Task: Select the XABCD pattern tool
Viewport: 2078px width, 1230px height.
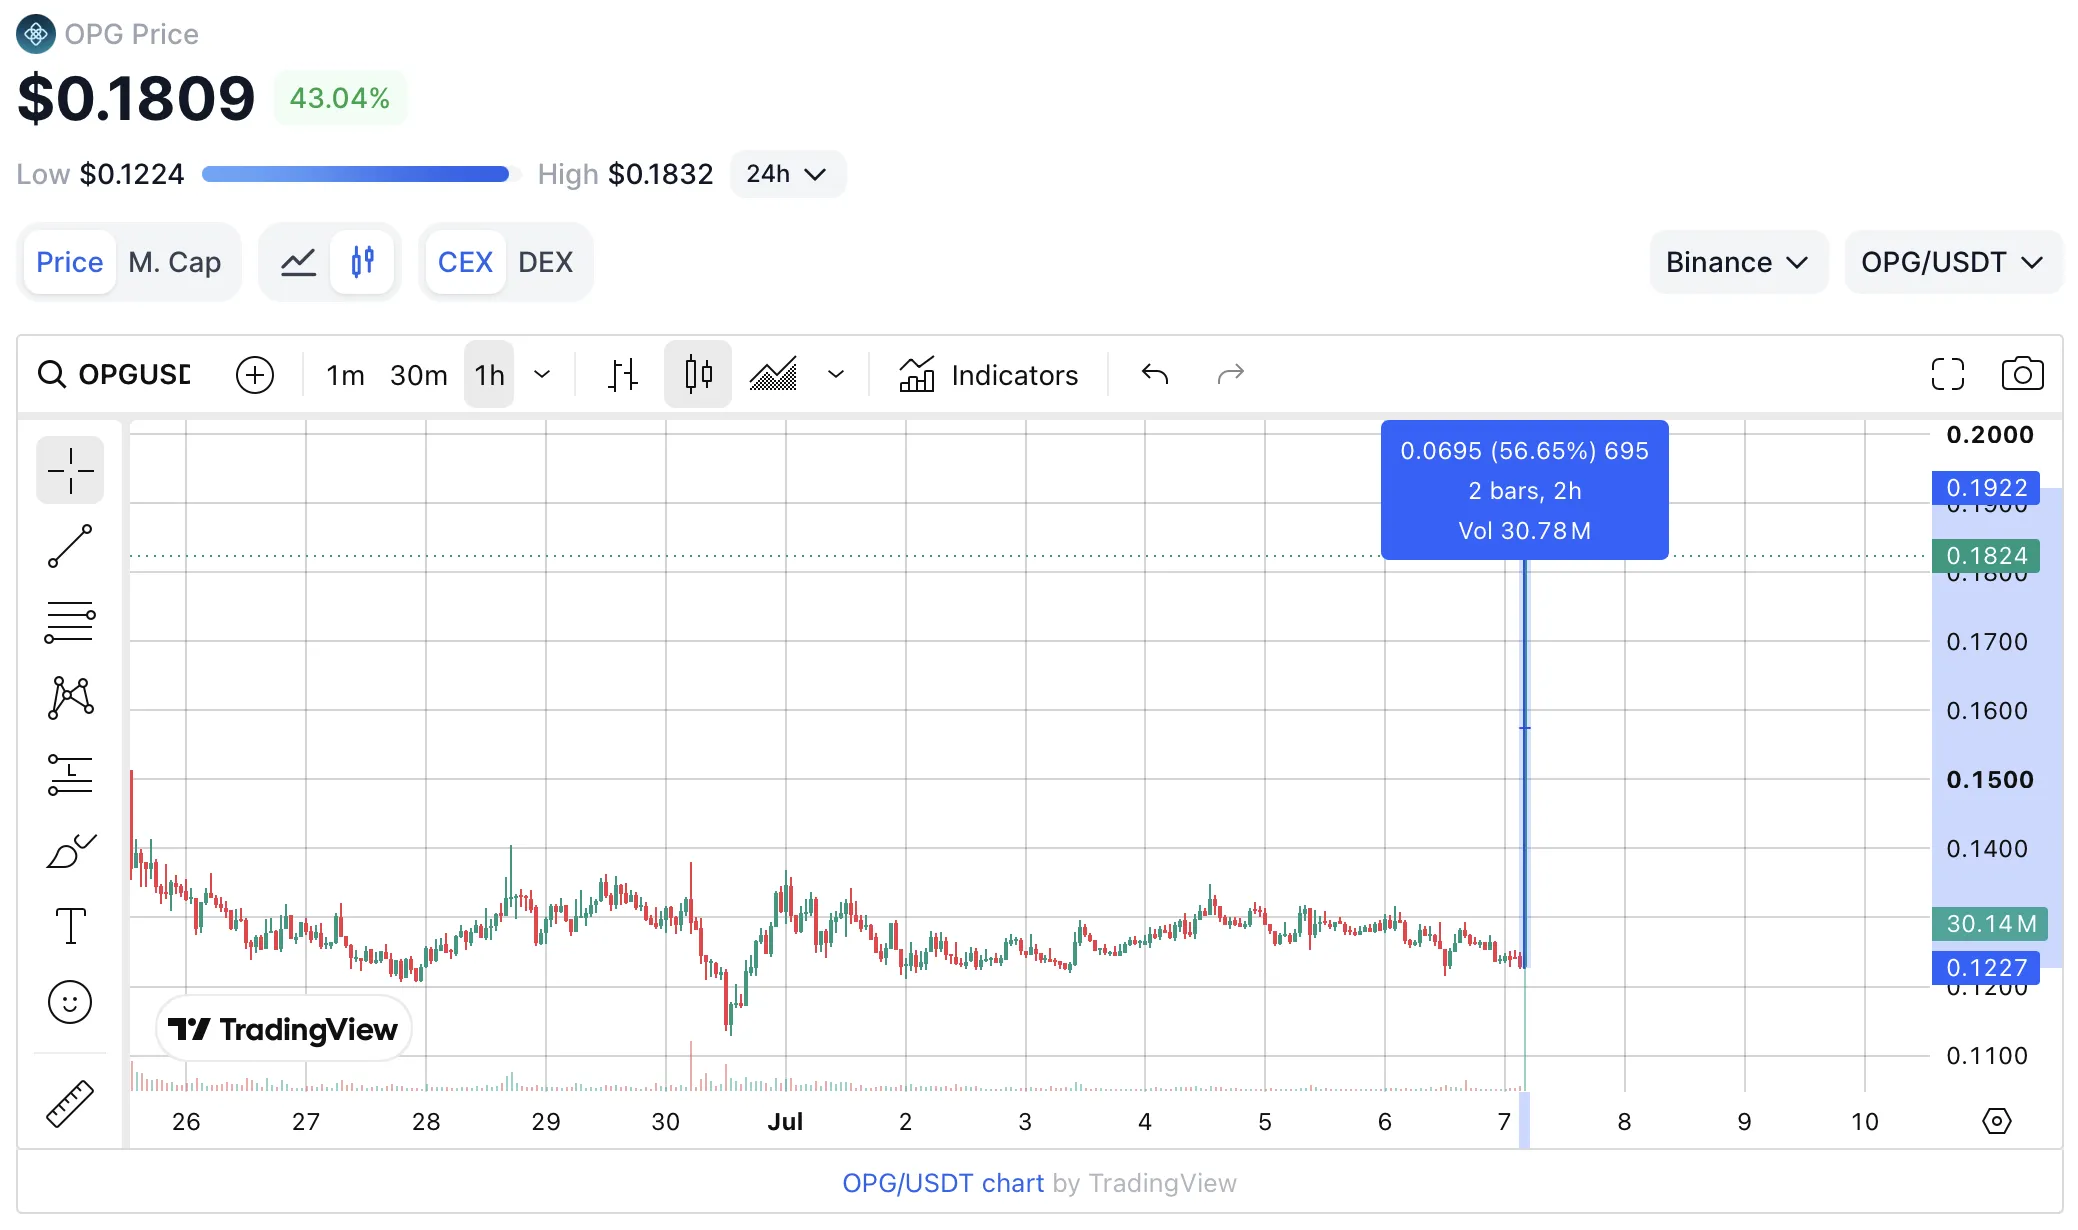Action: pos(70,698)
